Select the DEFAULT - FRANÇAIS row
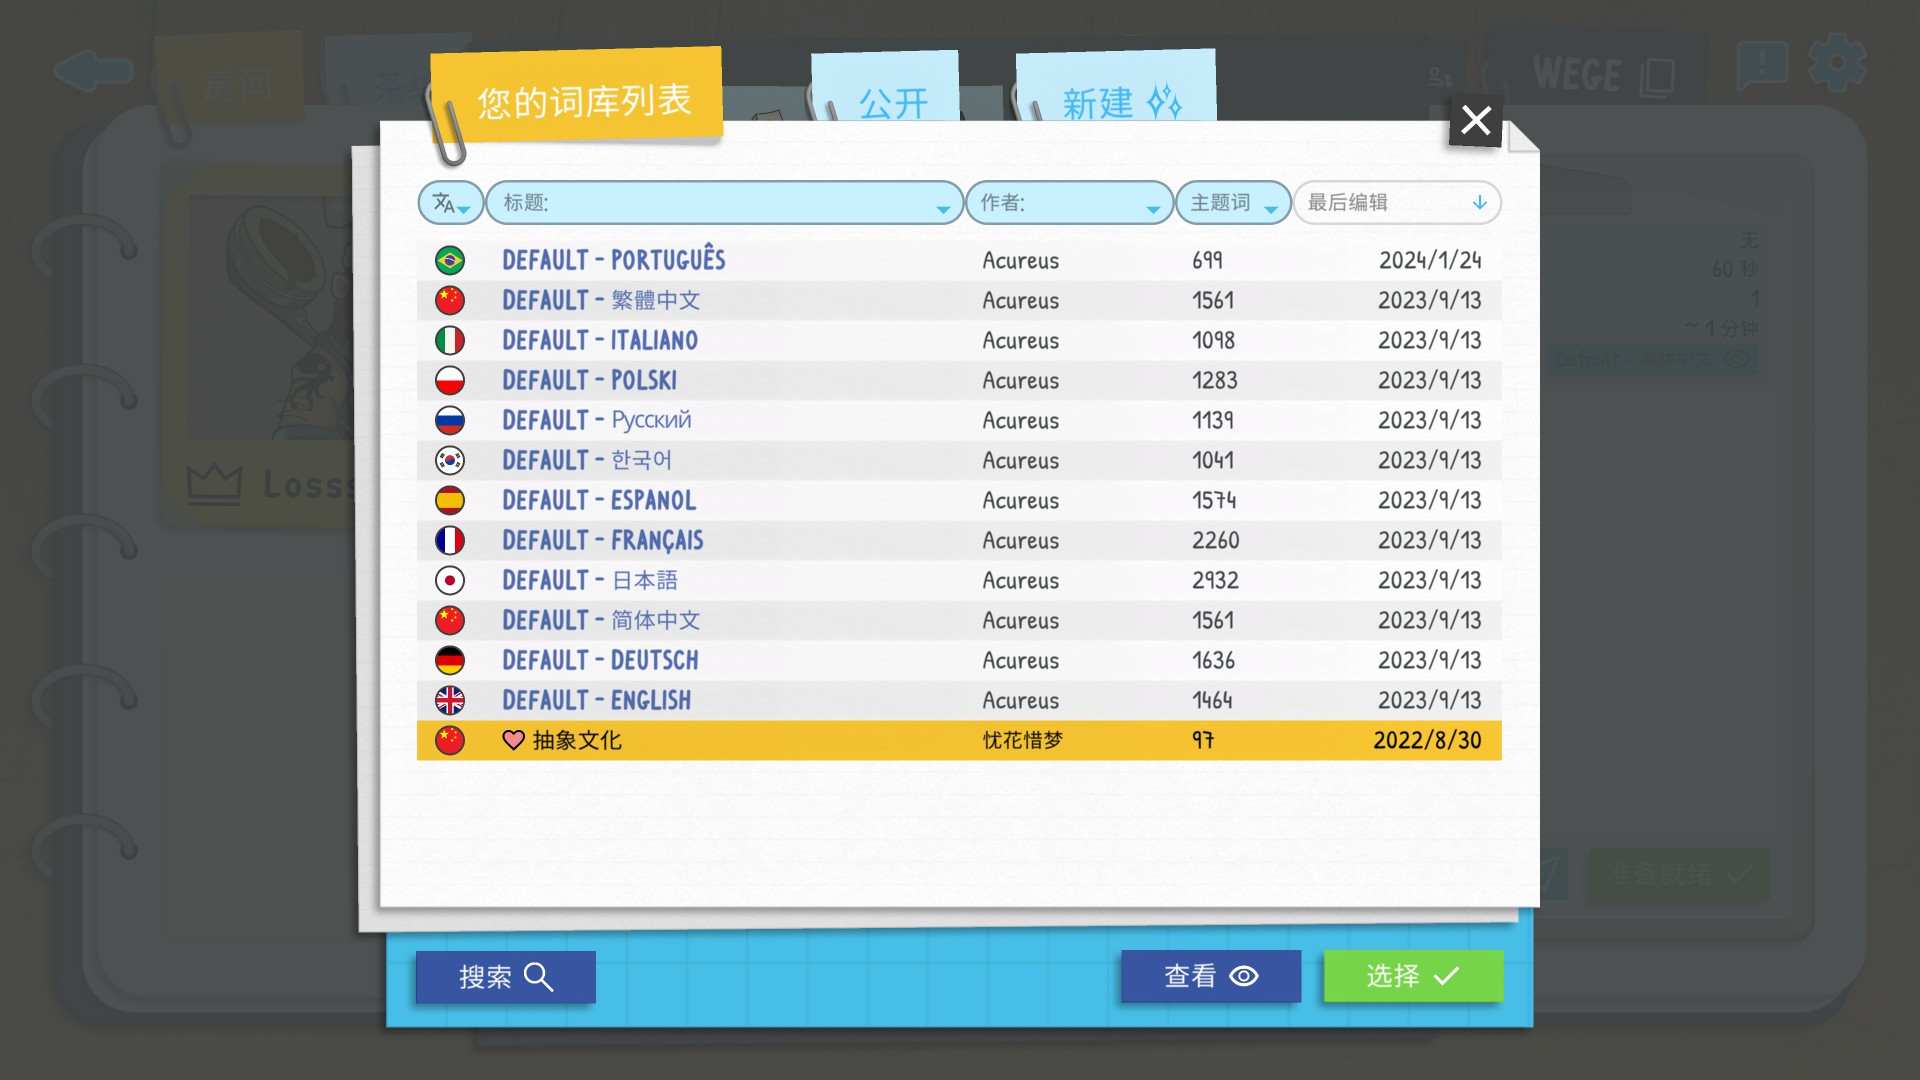This screenshot has width=1920, height=1080. 958,540
